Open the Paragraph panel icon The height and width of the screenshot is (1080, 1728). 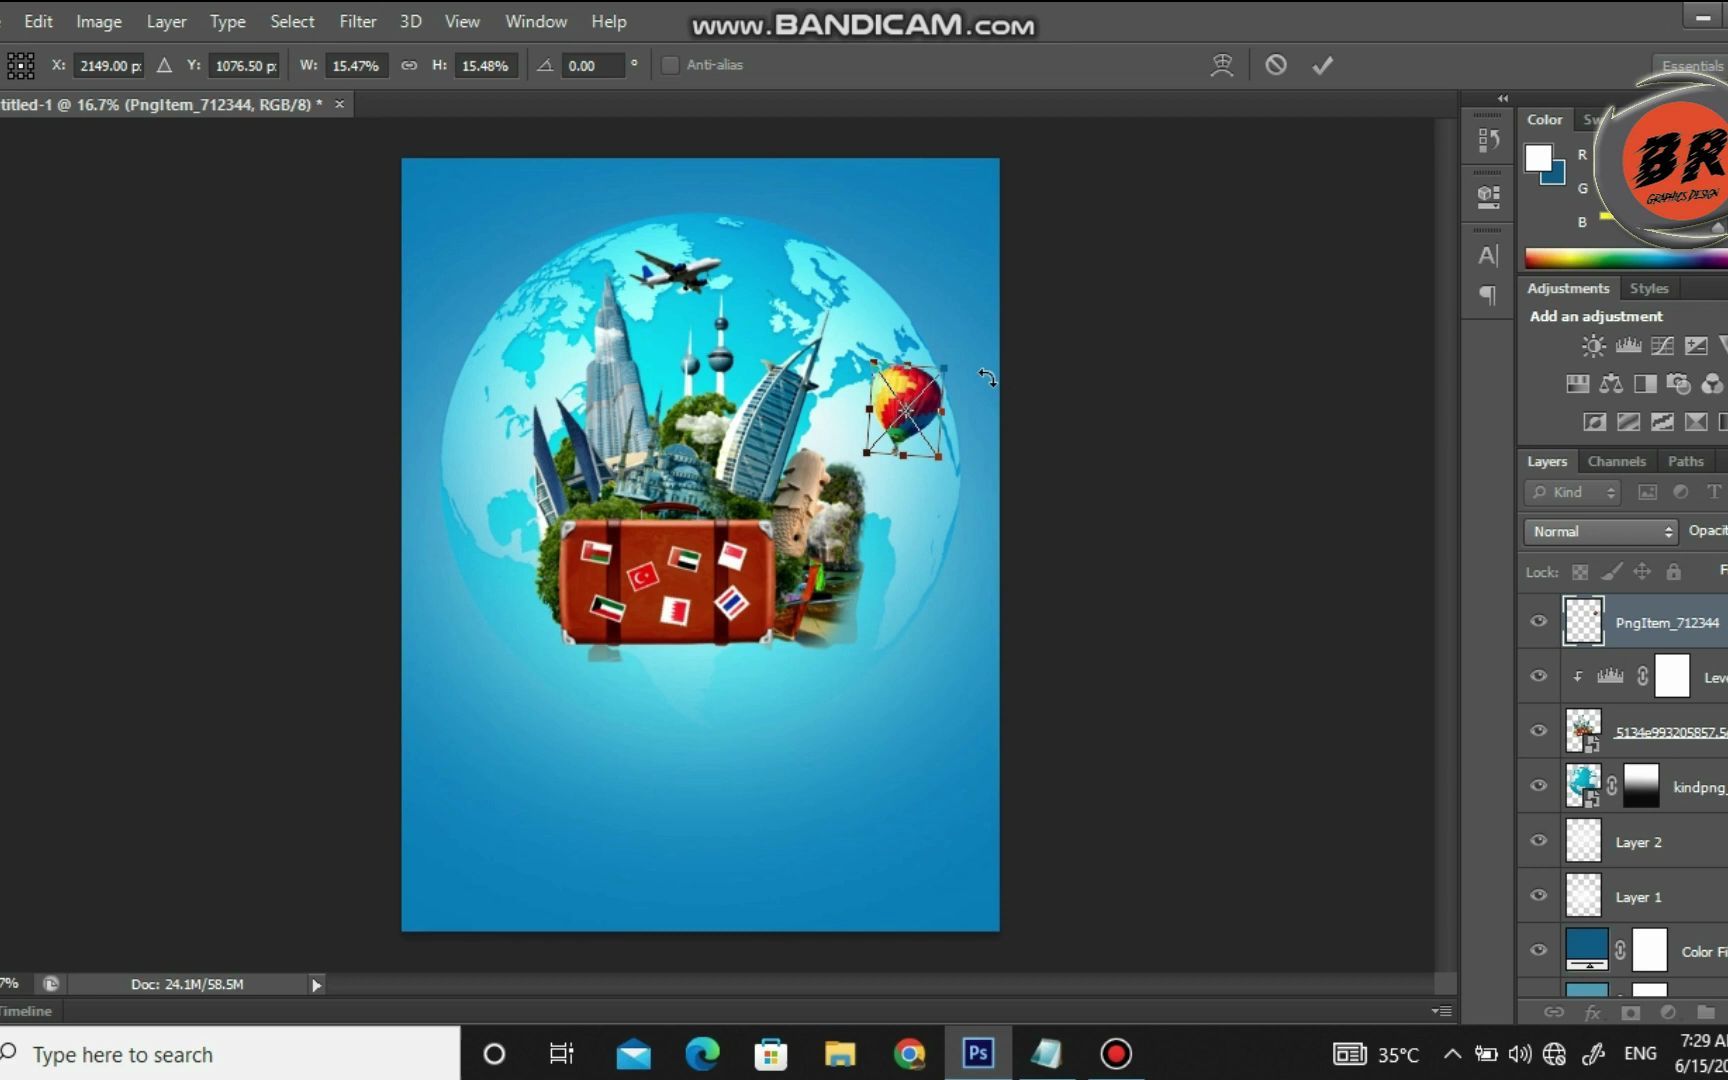[x=1488, y=295]
